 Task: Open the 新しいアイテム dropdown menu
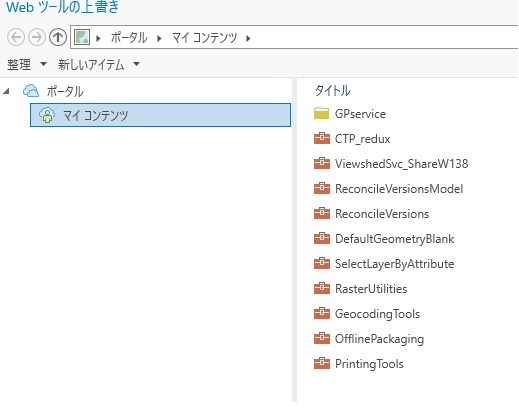[x=99, y=64]
